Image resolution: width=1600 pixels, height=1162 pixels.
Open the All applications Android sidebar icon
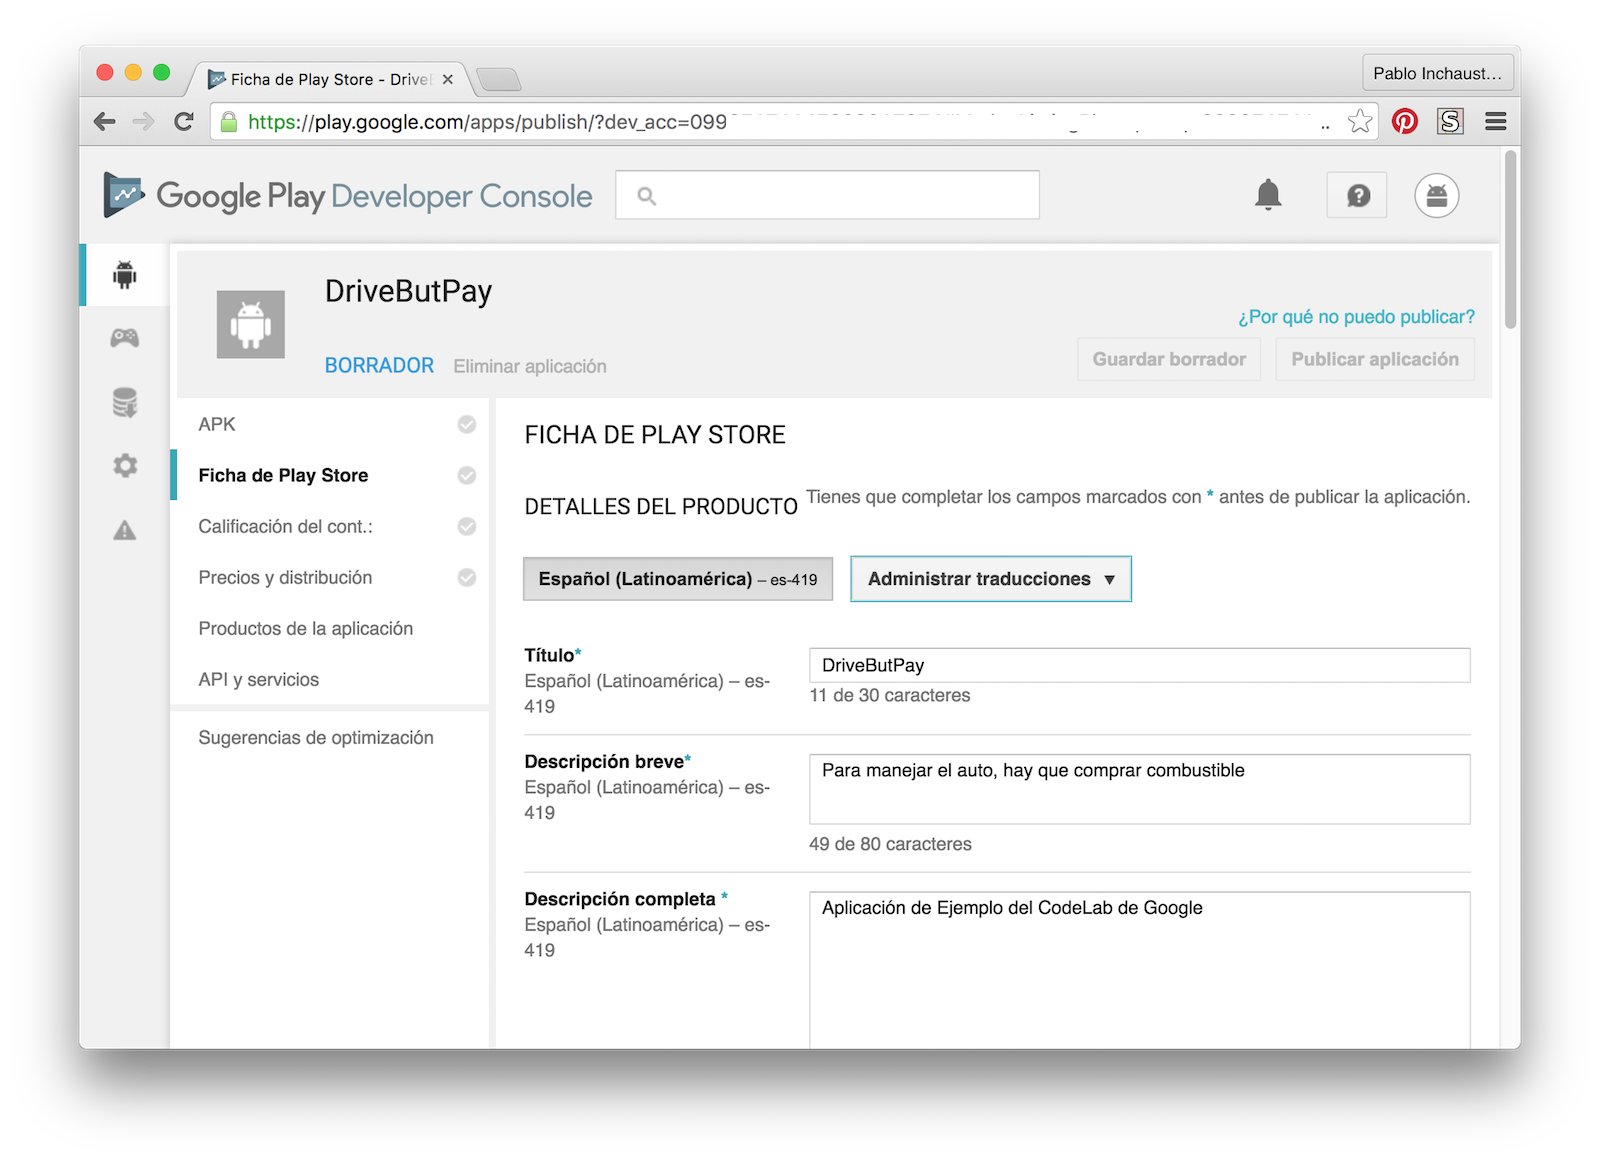coord(125,274)
